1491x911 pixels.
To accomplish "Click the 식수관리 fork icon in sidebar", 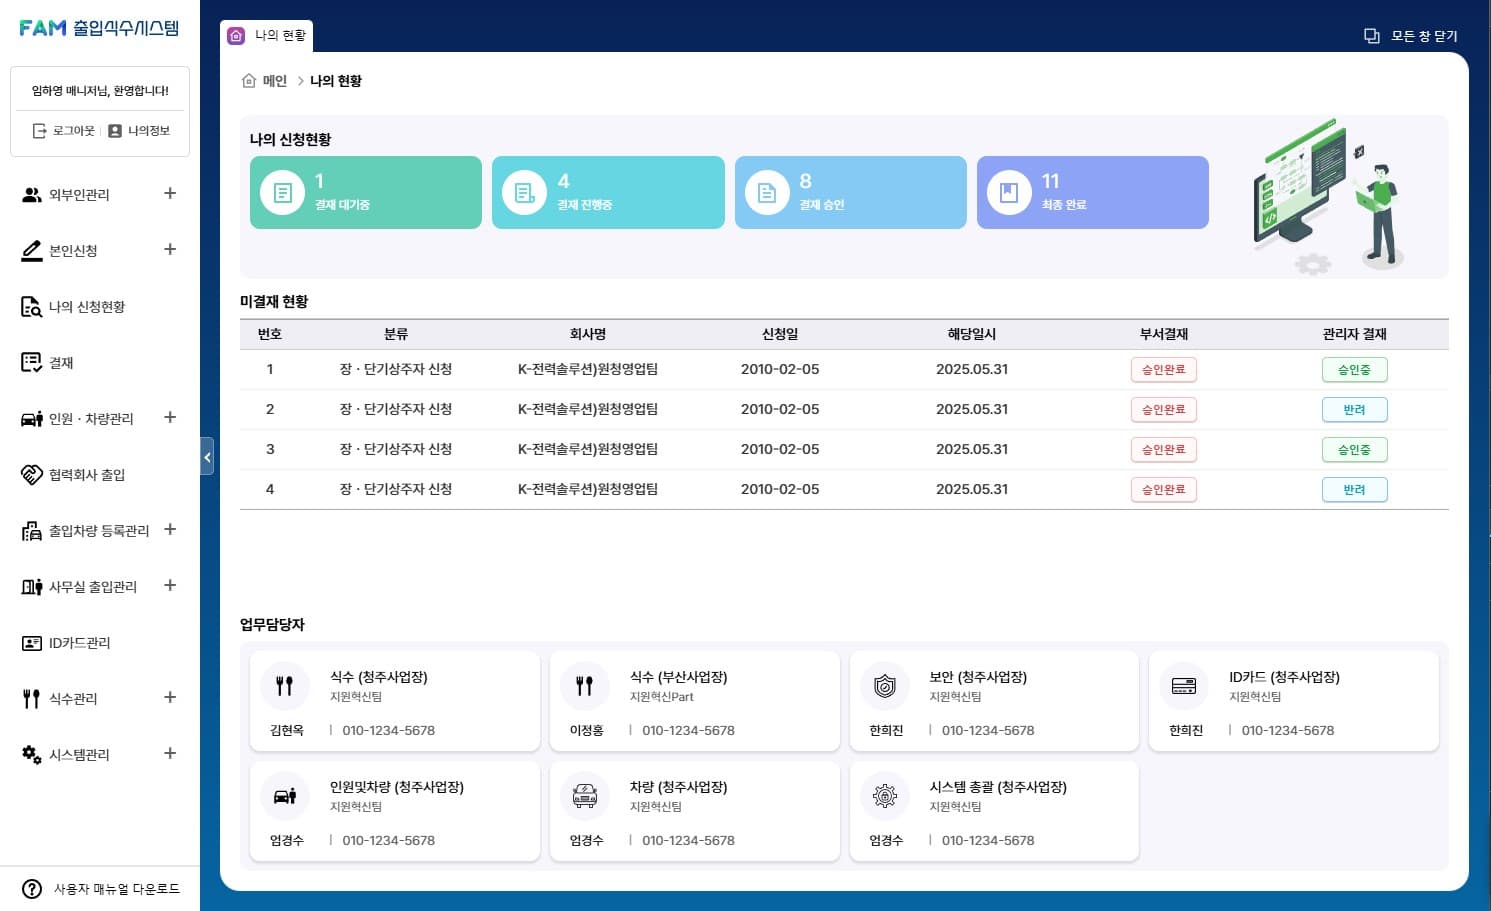I will [32, 699].
